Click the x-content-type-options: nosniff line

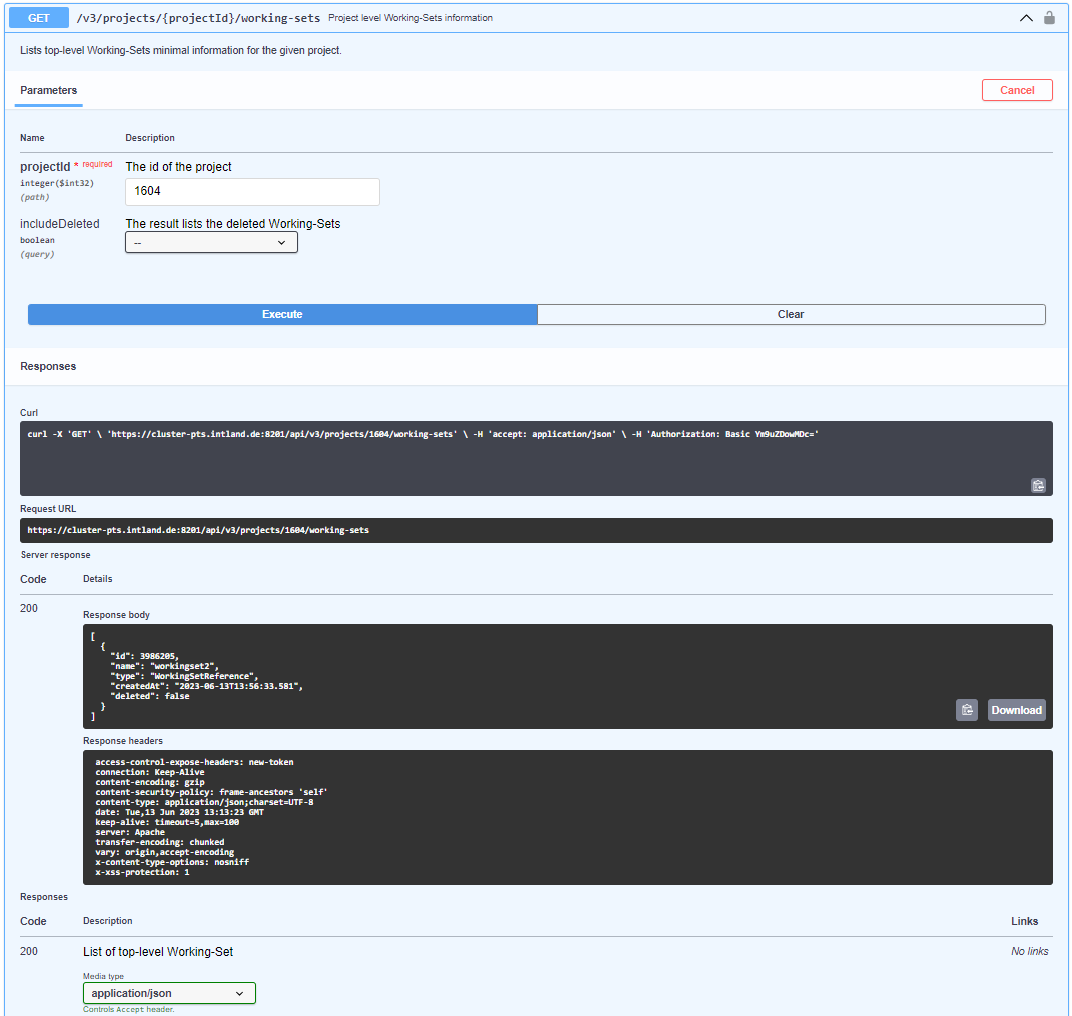tap(172, 862)
